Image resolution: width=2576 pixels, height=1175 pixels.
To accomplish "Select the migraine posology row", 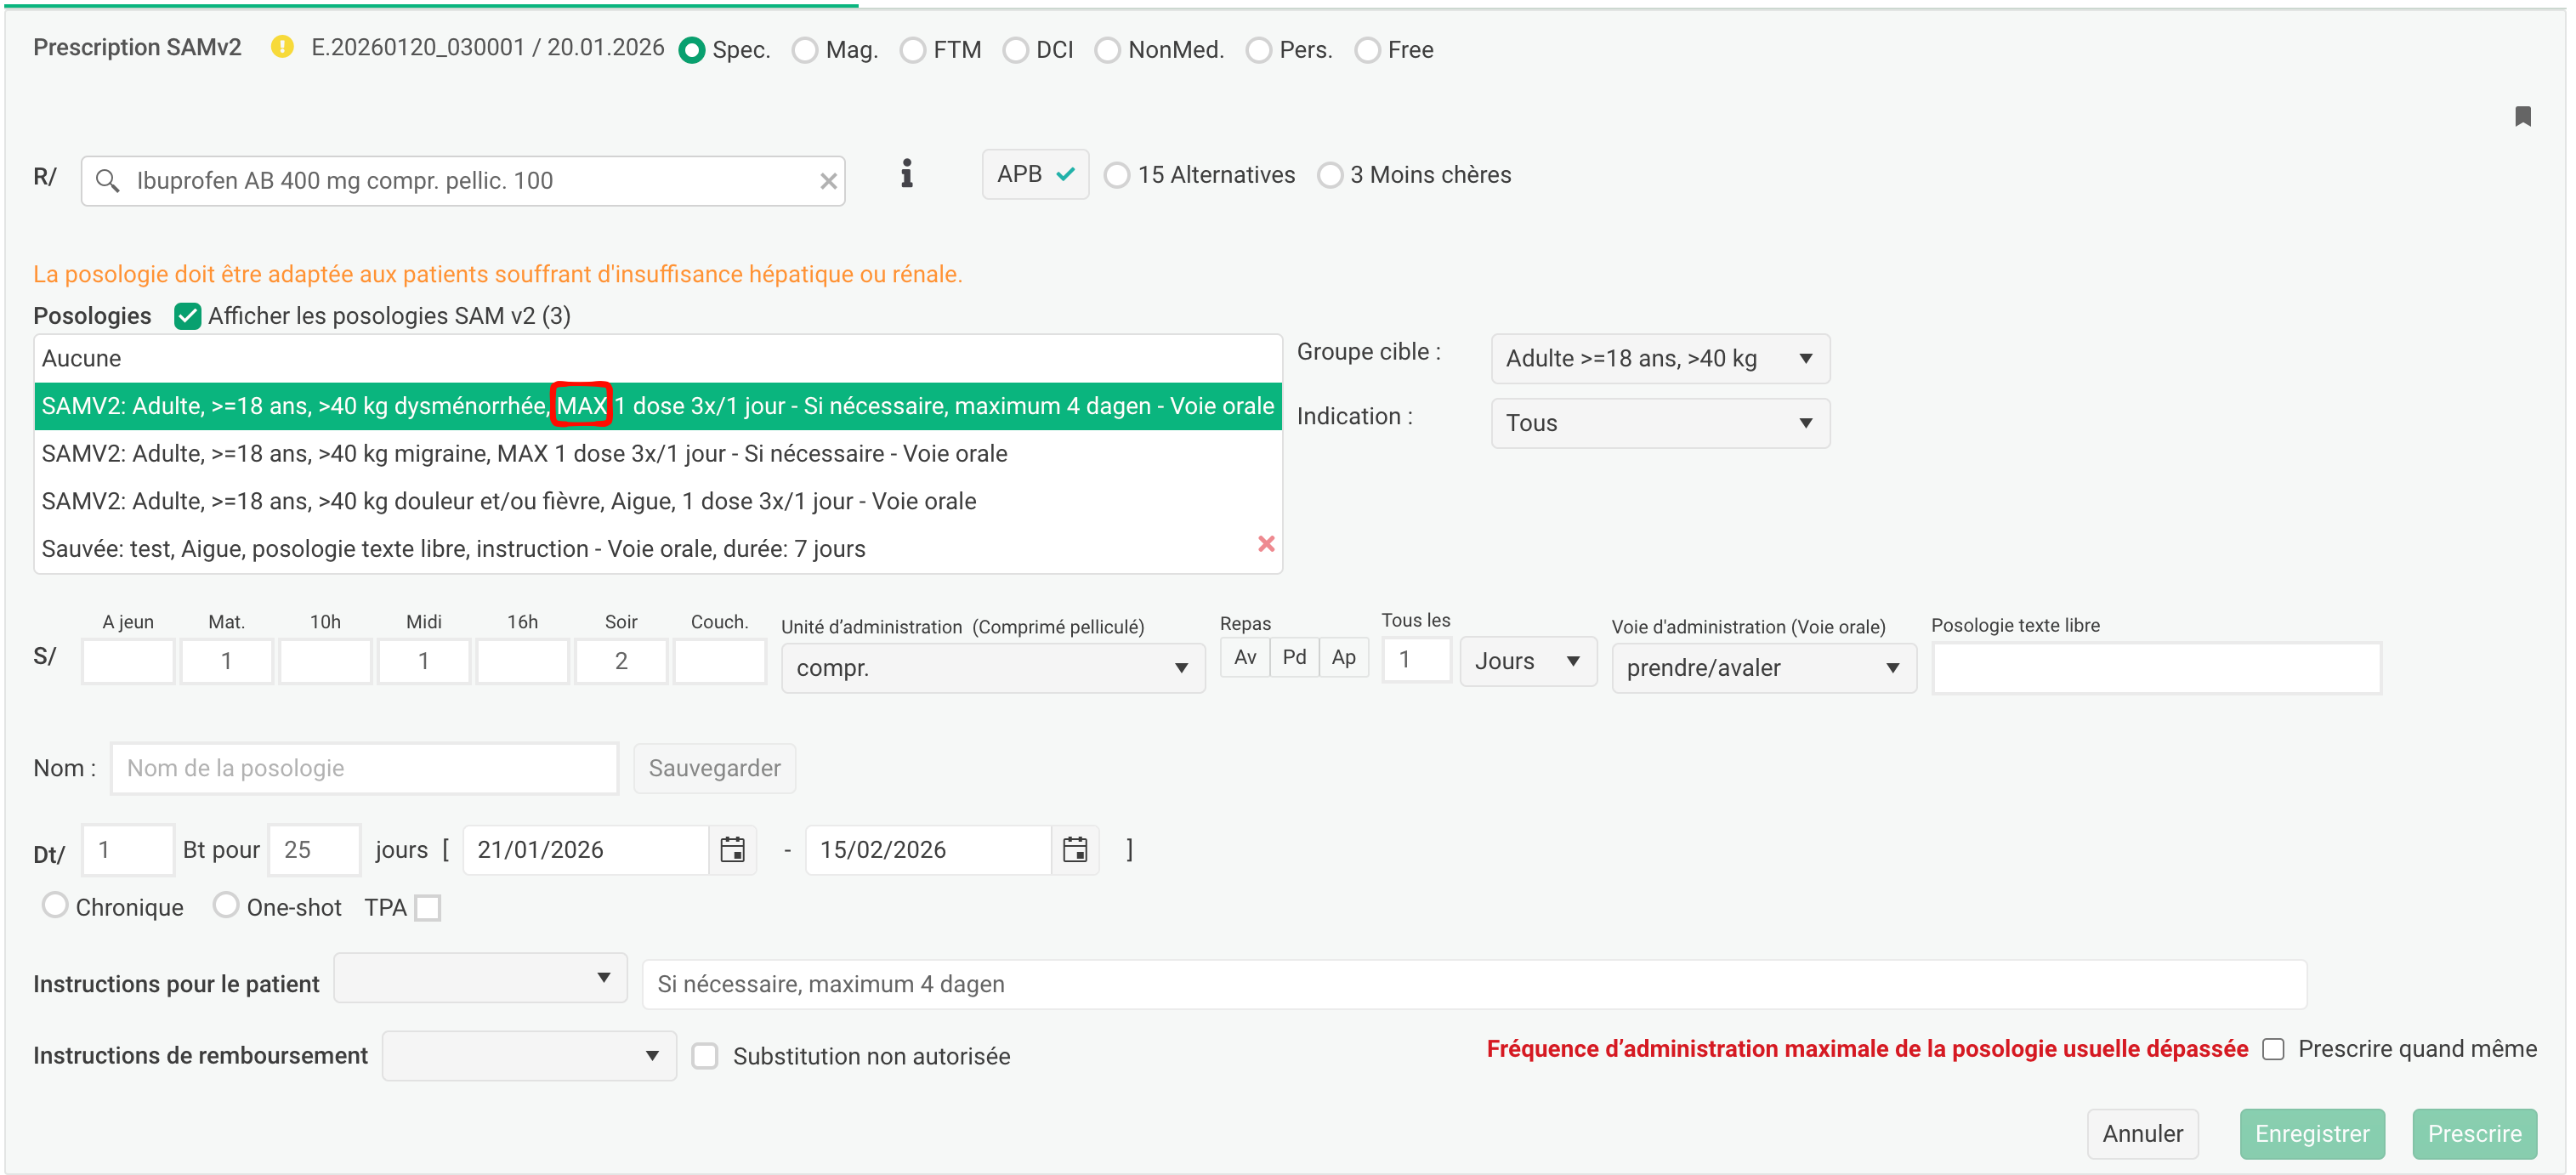I will click(x=524, y=454).
